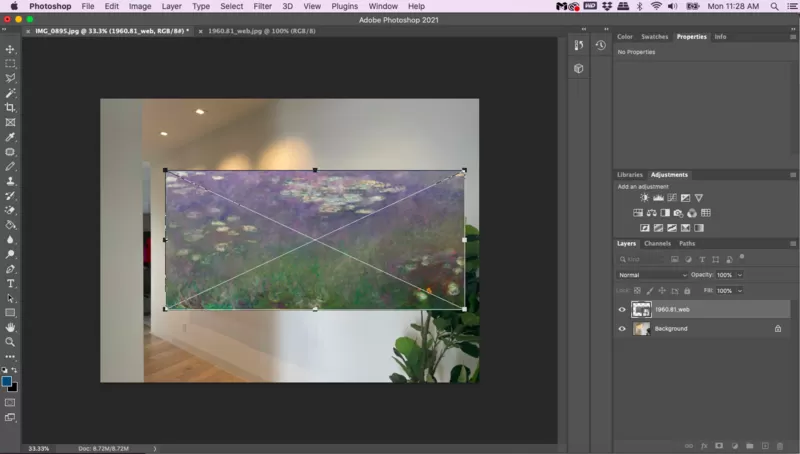This screenshot has width=800, height=454.
Task: Select the Dodge tool
Action: [x=10, y=254]
